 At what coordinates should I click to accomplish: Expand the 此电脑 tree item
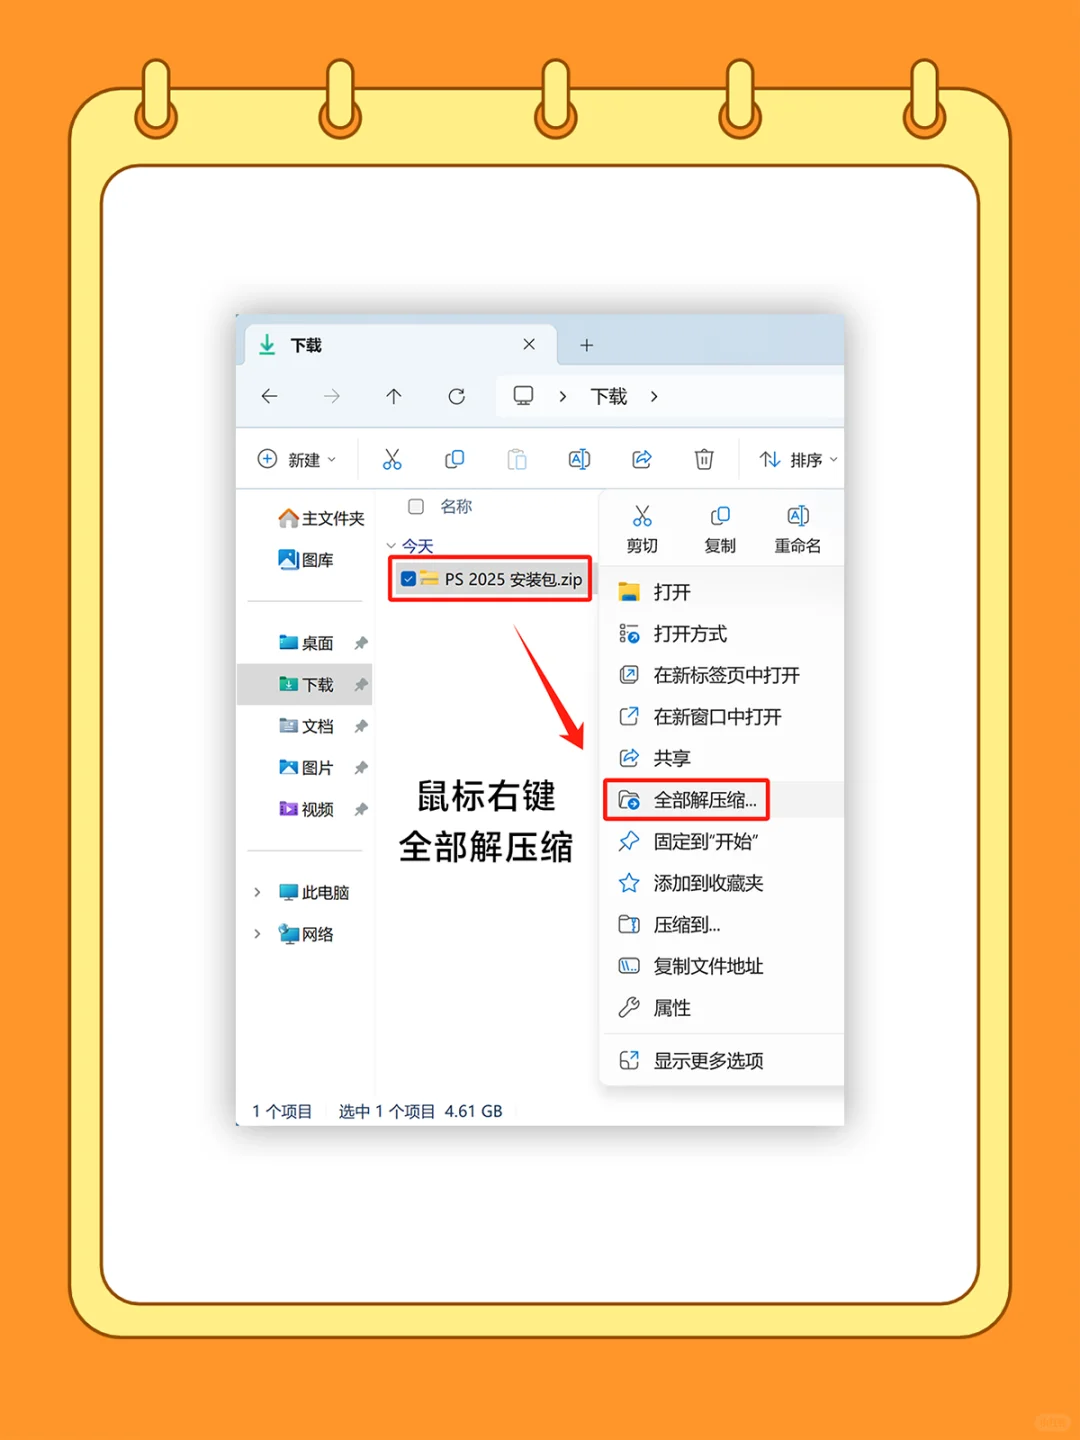(258, 891)
